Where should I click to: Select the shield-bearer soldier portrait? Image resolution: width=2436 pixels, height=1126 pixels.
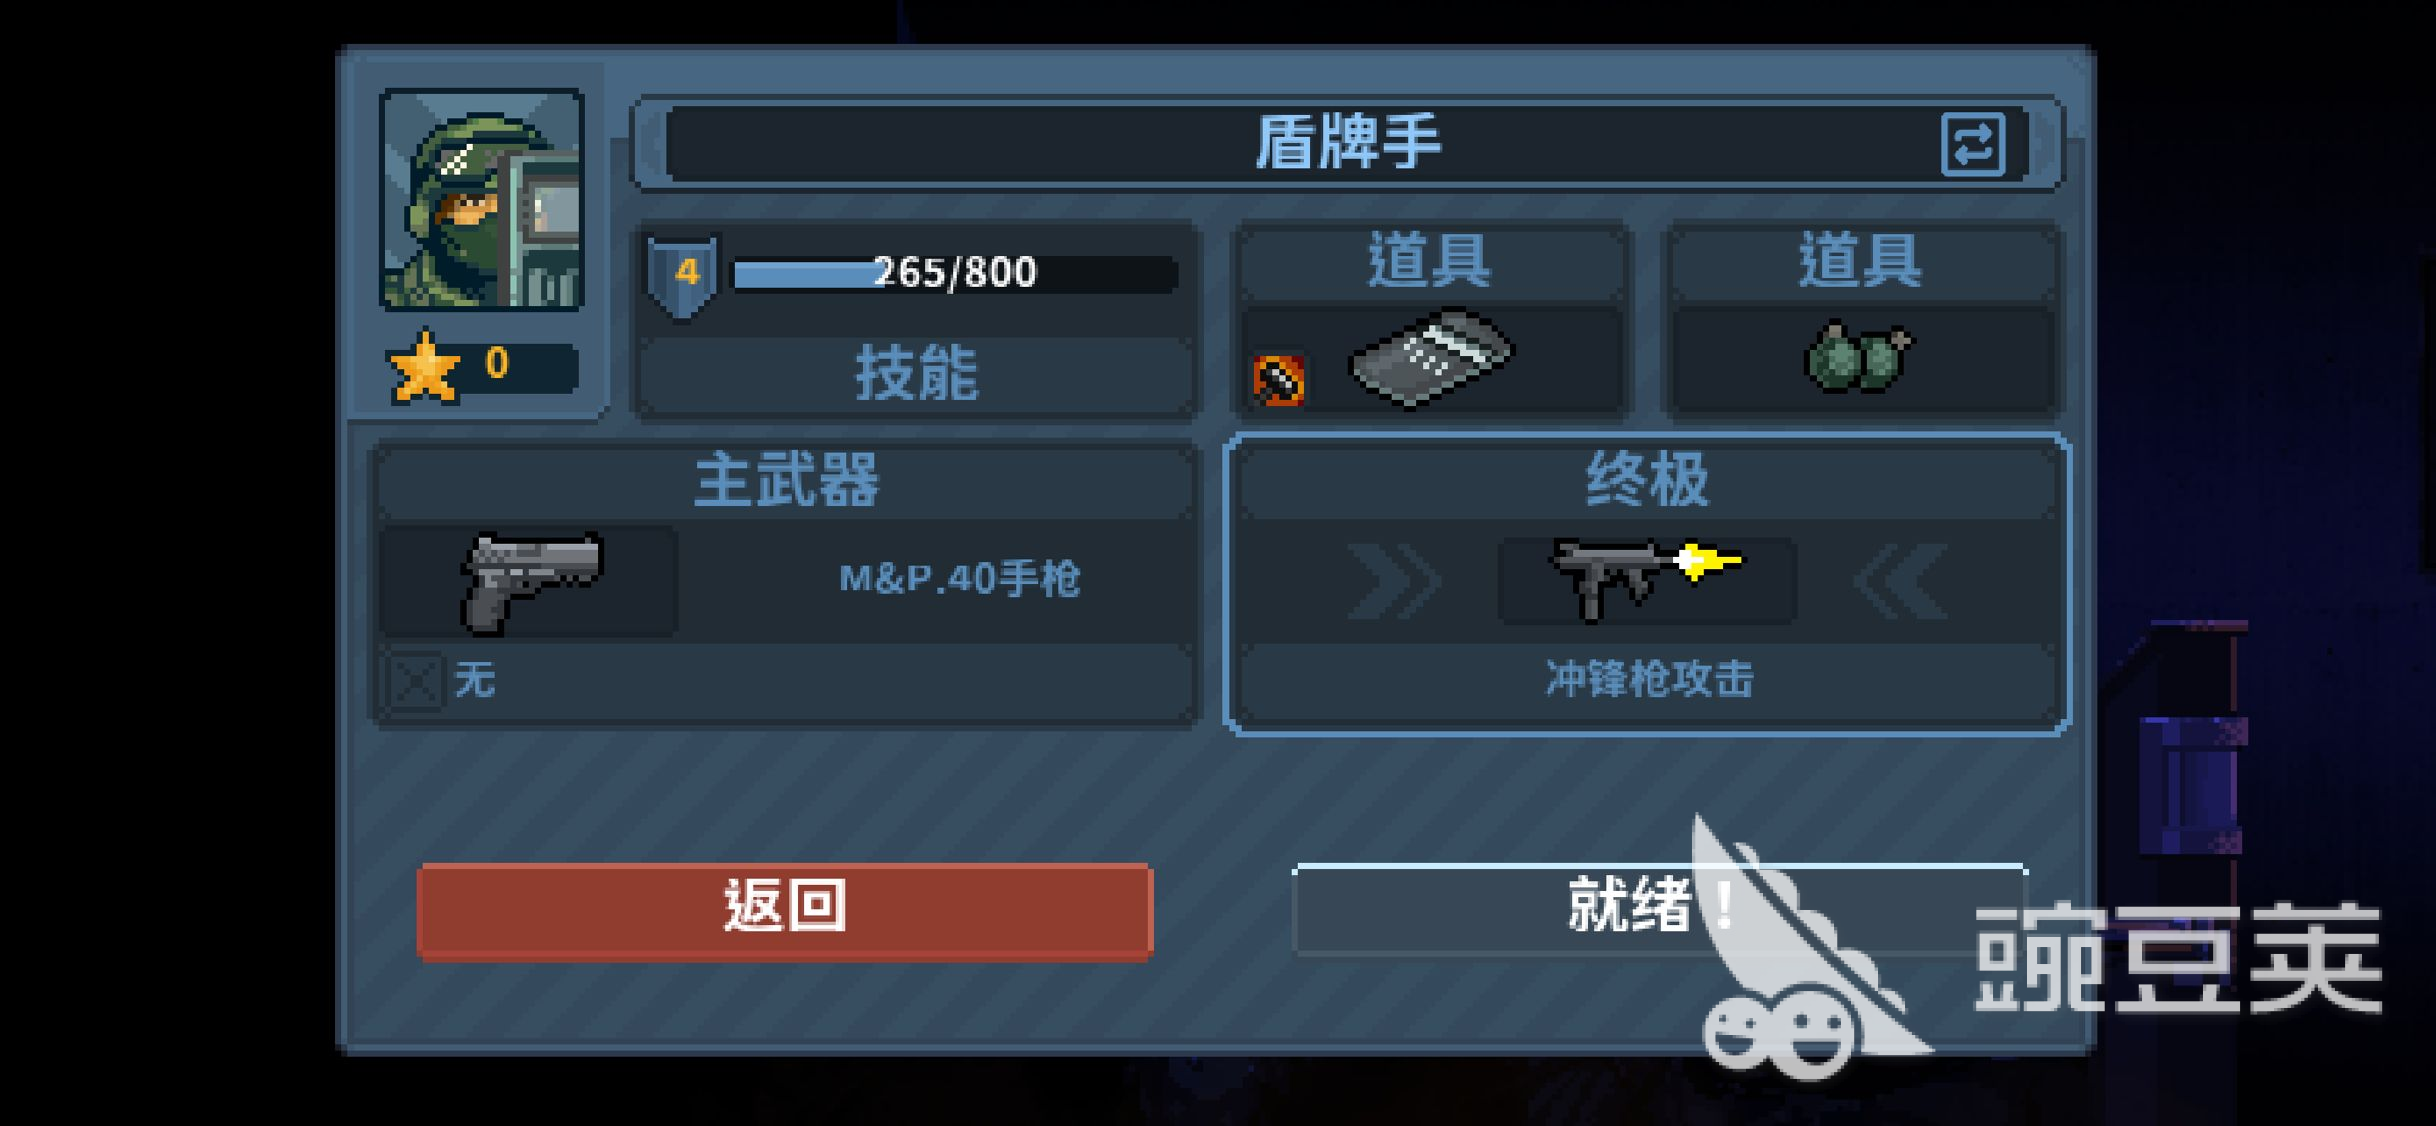click(x=482, y=200)
